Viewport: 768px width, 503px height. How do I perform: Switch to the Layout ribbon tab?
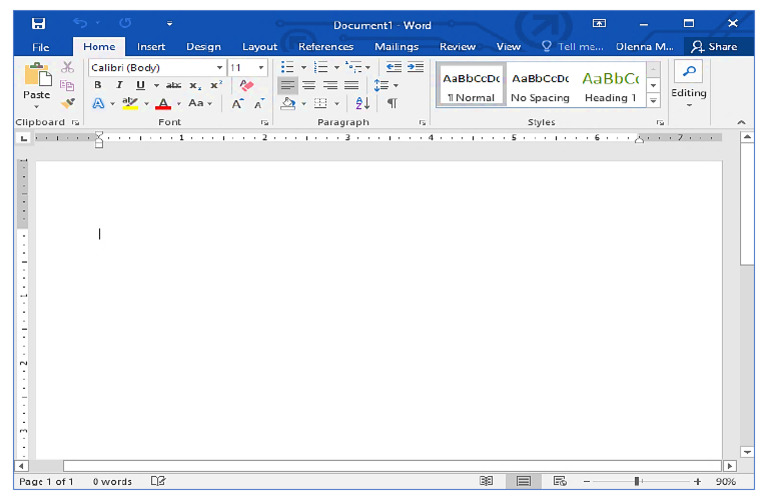tap(259, 46)
